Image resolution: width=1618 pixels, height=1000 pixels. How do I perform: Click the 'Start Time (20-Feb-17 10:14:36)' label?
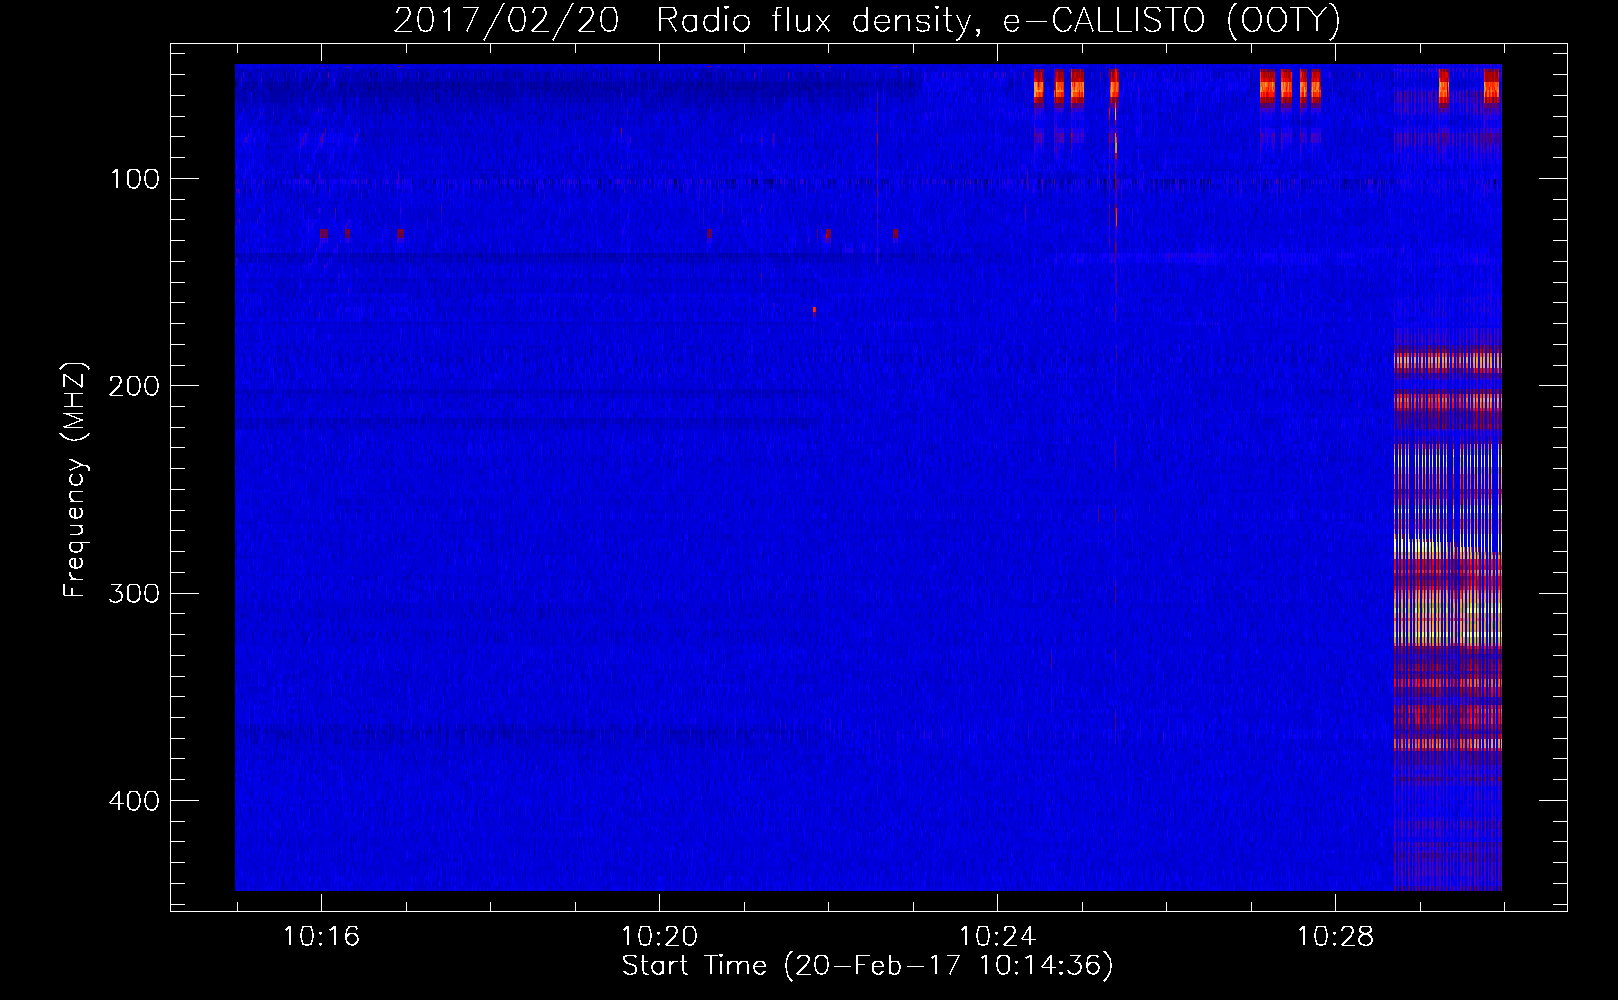point(868,966)
